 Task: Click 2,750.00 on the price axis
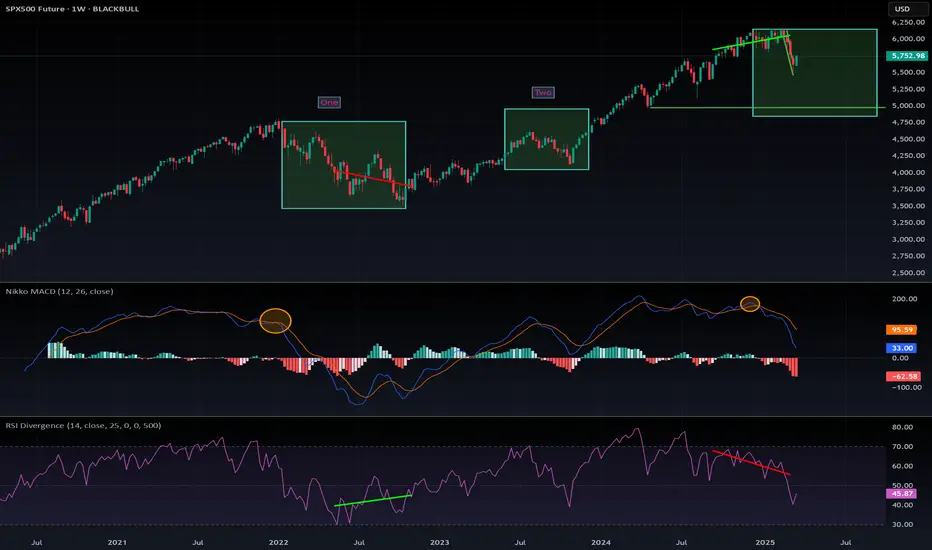click(908, 256)
